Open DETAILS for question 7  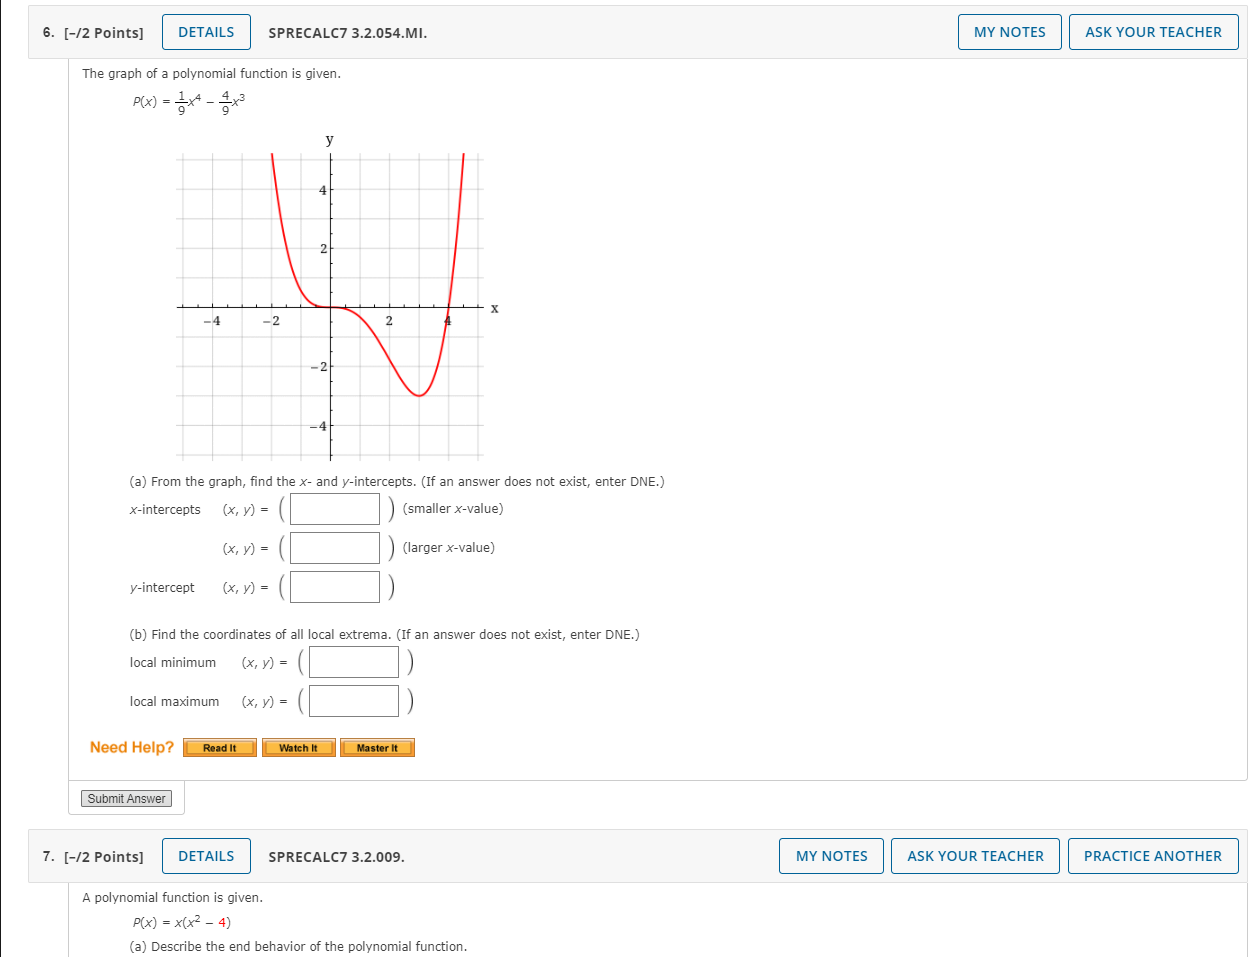[206, 856]
